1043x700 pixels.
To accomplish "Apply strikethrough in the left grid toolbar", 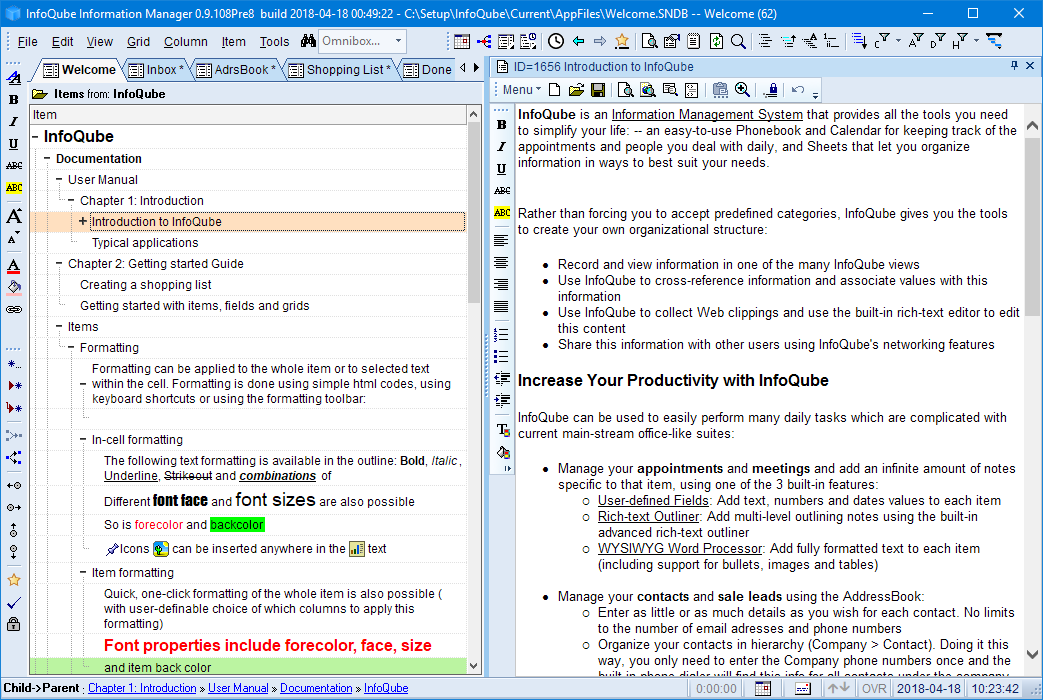I will [x=14, y=166].
